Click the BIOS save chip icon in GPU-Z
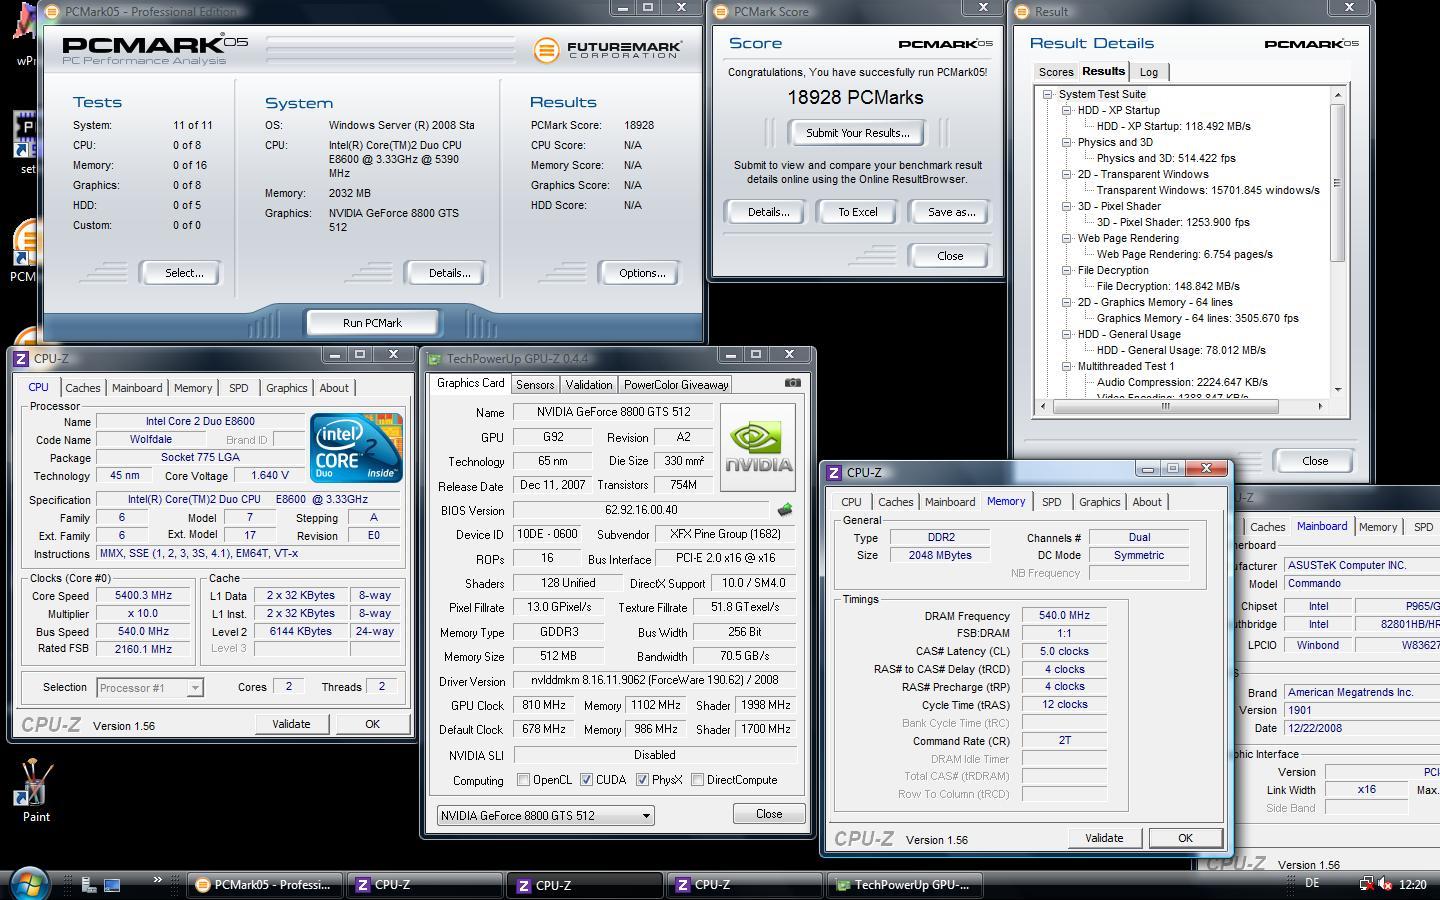Image resolution: width=1440 pixels, height=900 pixels. click(785, 510)
